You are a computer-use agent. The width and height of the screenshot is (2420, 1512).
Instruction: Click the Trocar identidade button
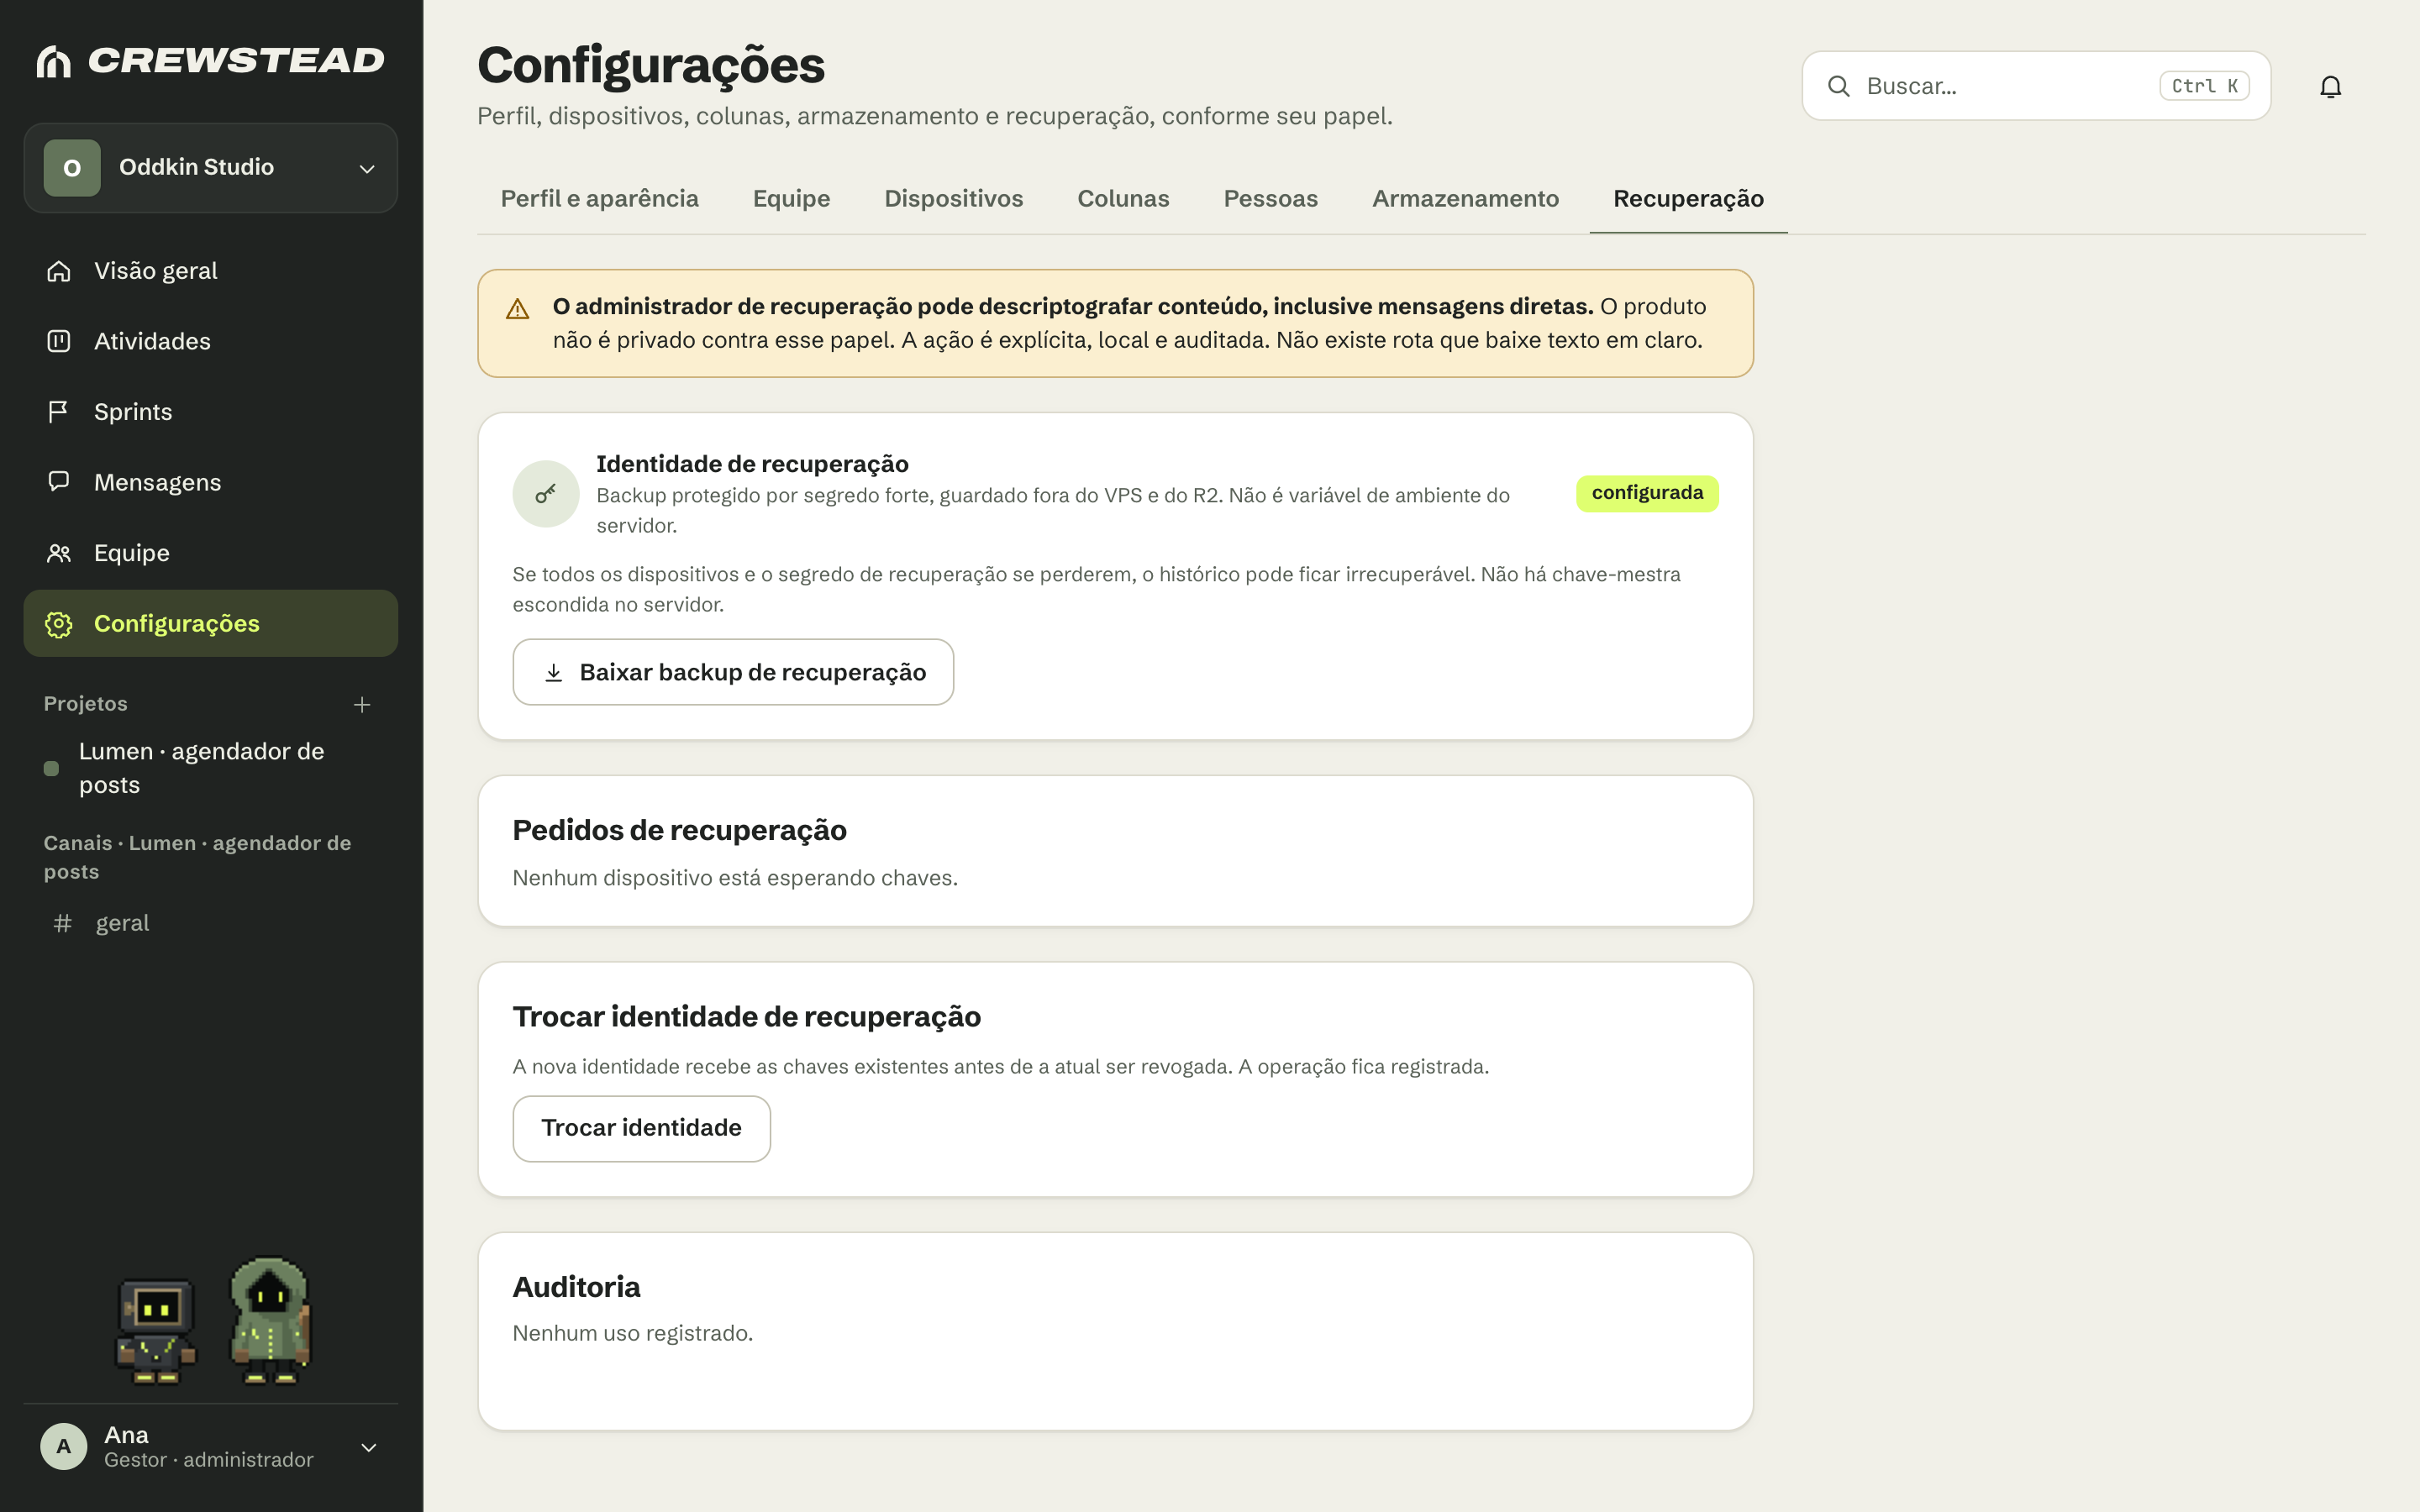(x=642, y=1128)
